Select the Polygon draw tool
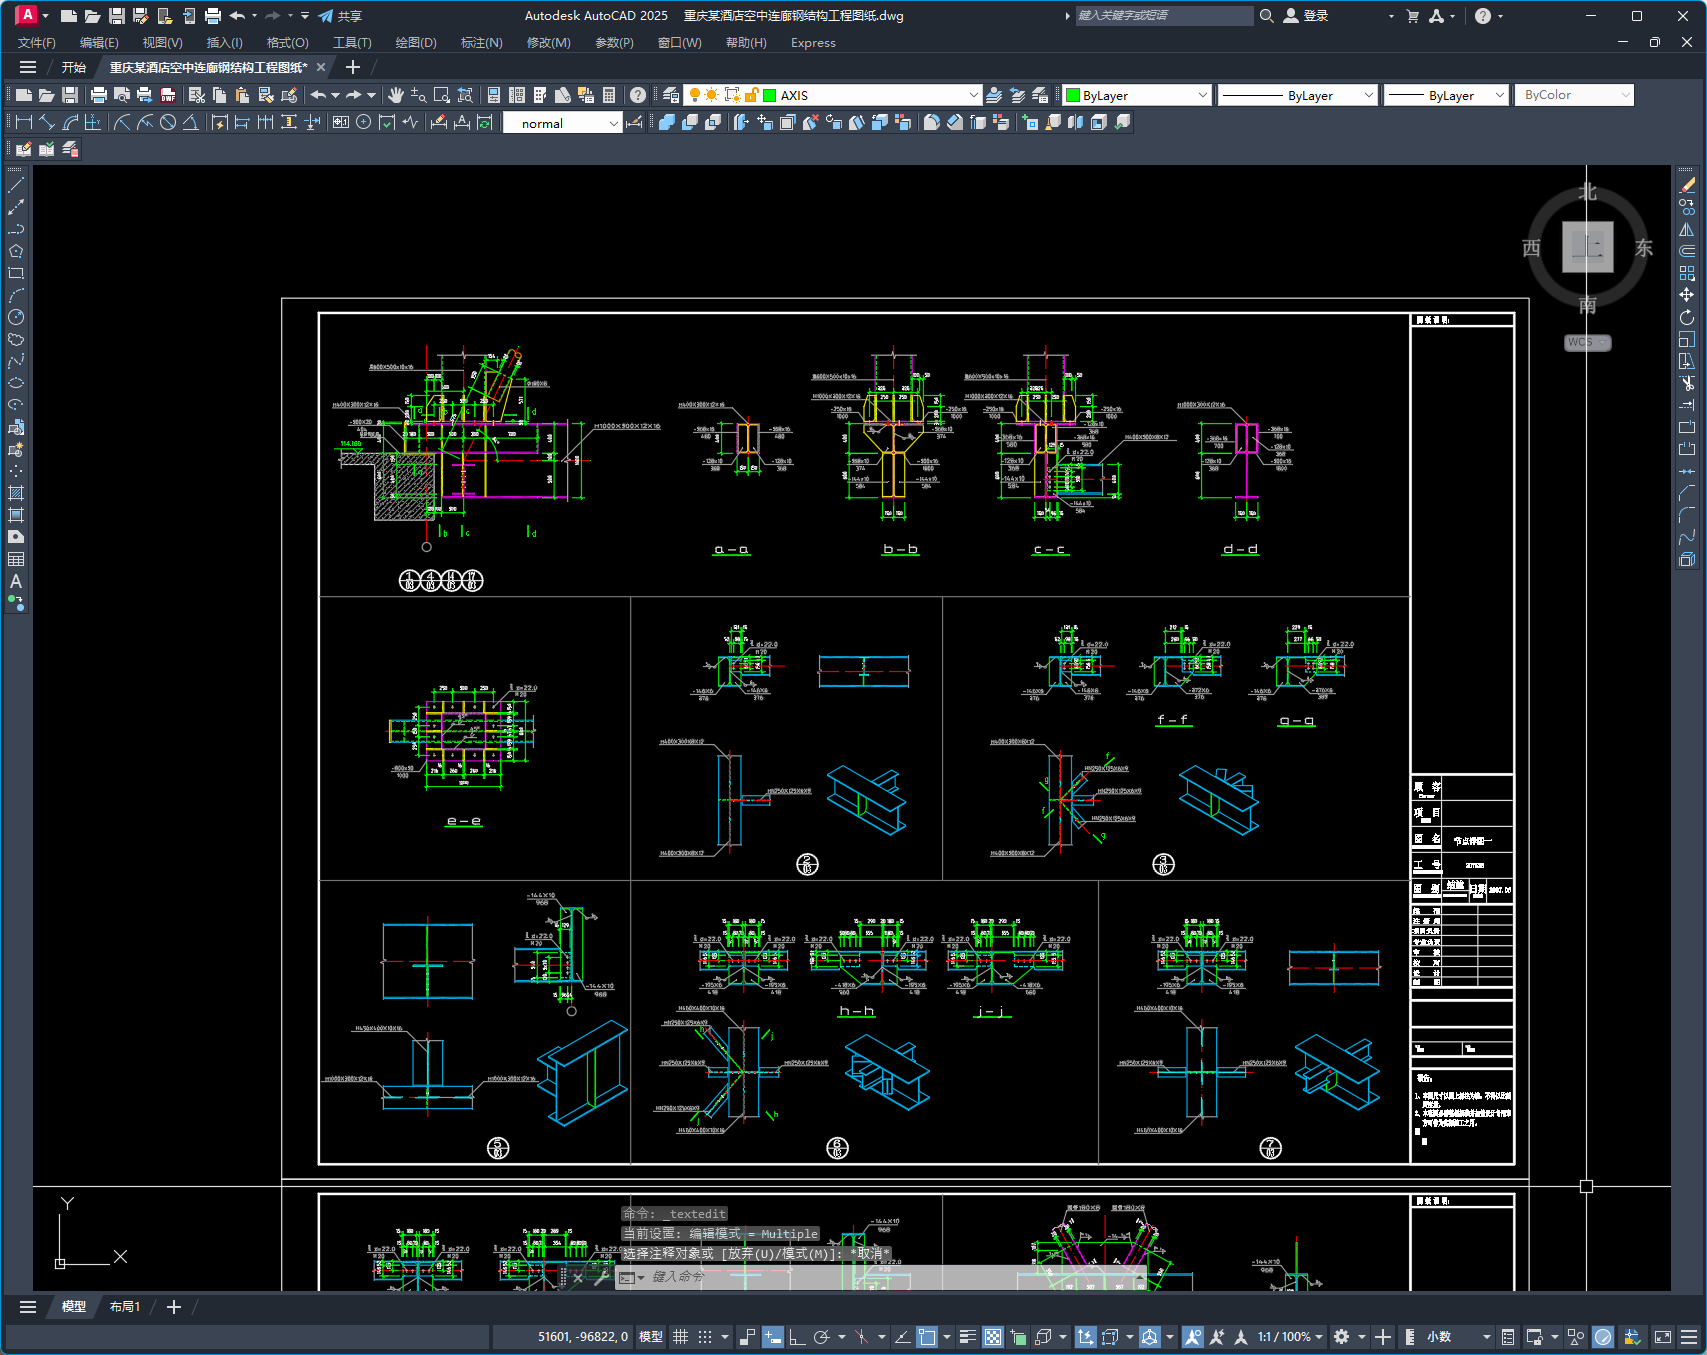The image size is (1707, 1355). 16,251
